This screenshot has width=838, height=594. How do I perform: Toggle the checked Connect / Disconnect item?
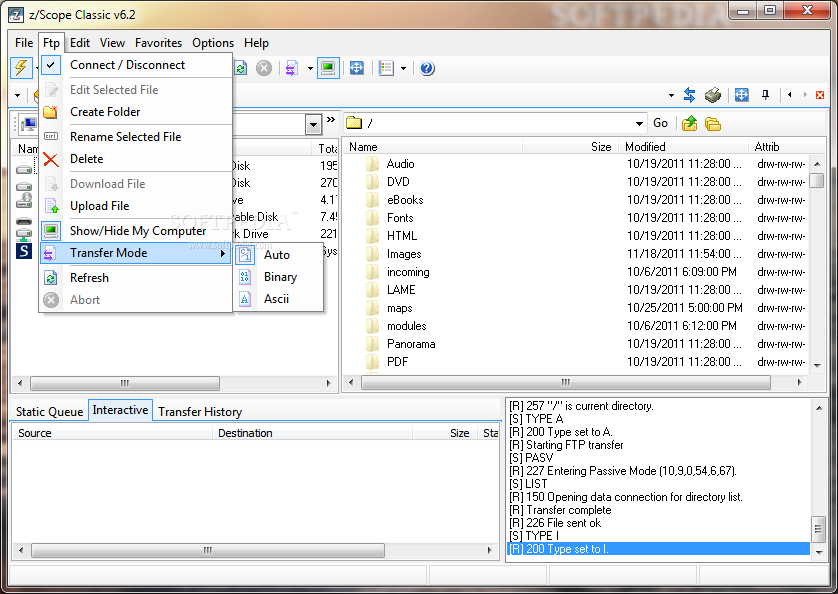click(136, 65)
